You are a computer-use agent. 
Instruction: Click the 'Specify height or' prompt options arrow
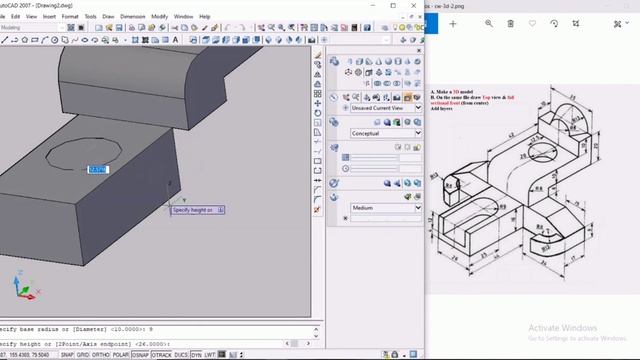(220, 210)
